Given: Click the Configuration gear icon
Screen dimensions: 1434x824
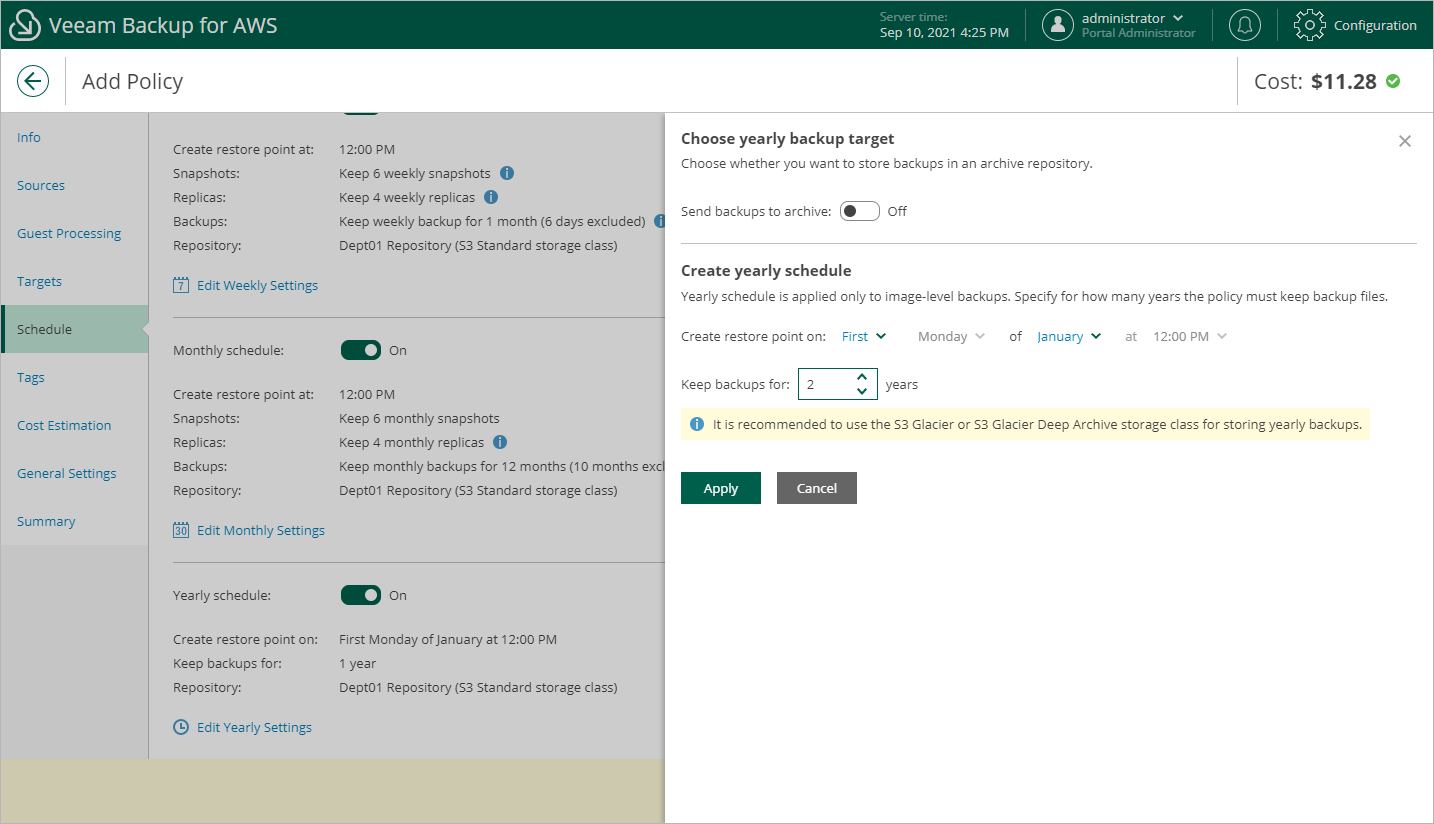Looking at the screenshot, I should (x=1309, y=25).
